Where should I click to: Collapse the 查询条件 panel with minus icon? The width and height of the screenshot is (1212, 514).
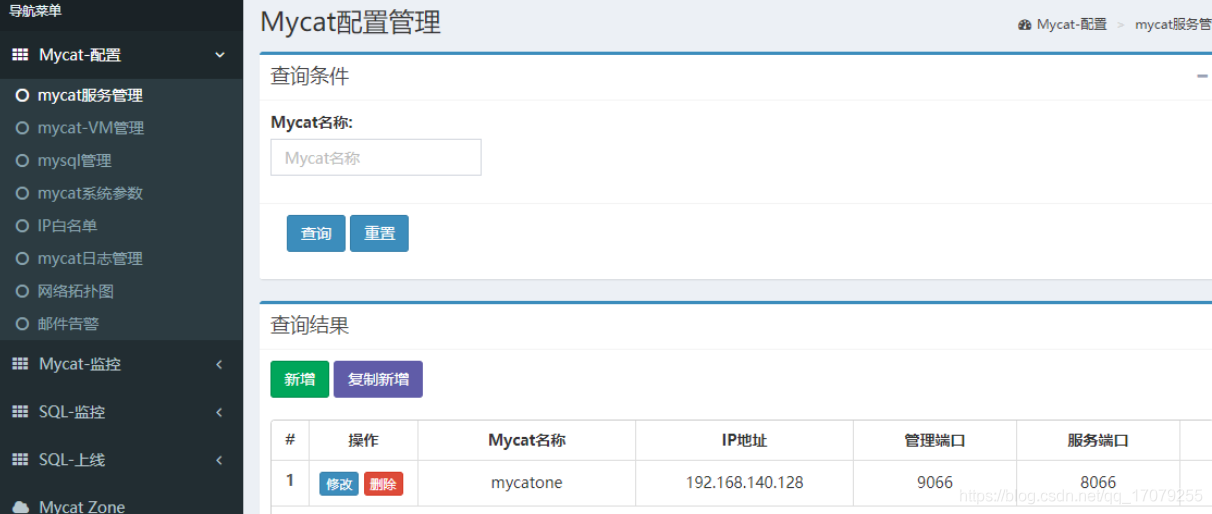(1202, 76)
